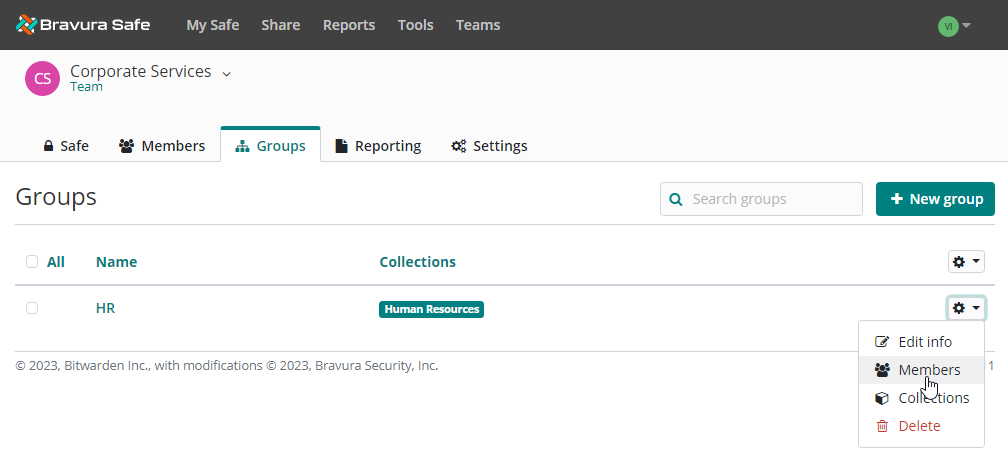The width and height of the screenshot is (1008, 455).
Task: Expand the Corporate Services team chevron
Action: pos(226,73)
